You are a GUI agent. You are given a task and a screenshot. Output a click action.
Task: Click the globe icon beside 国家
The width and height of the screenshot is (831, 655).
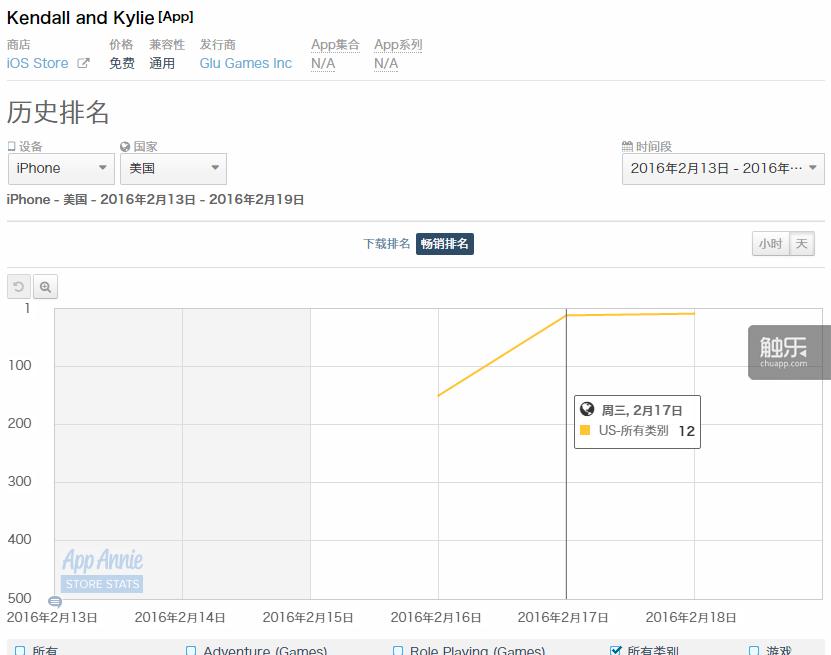click(125, 147)
